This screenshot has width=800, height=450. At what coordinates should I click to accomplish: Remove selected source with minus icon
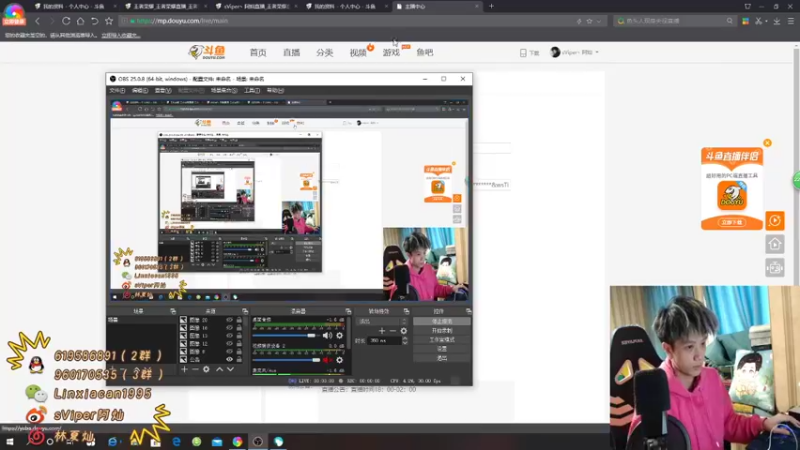(x=195, y=369)
